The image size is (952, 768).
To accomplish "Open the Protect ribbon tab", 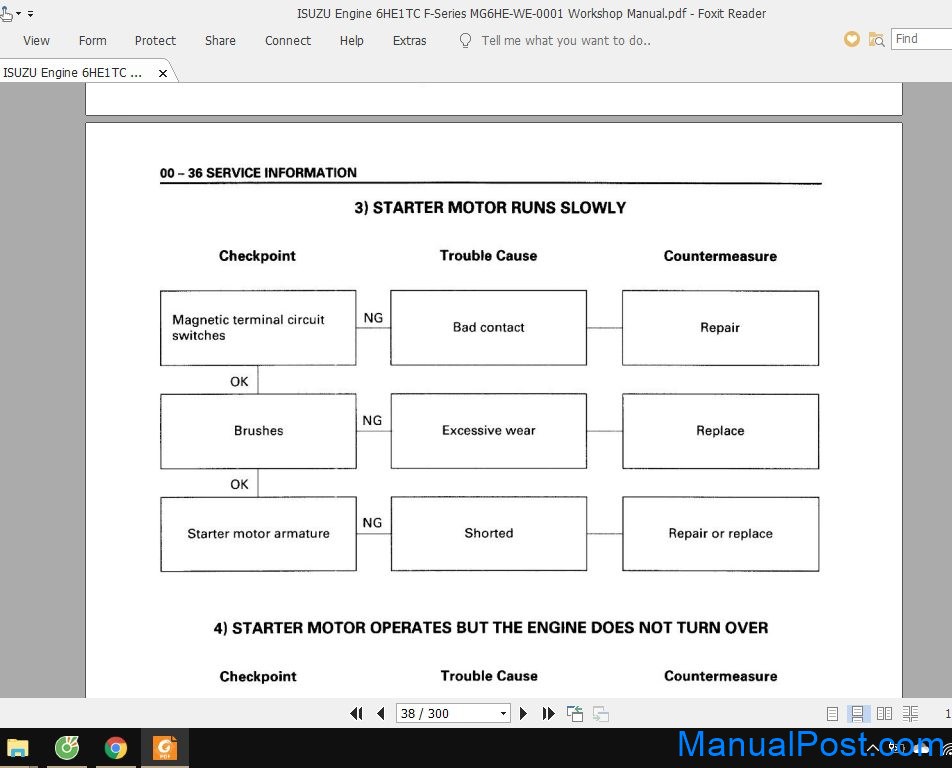I will pyautogui.click(x=155, y=41).
